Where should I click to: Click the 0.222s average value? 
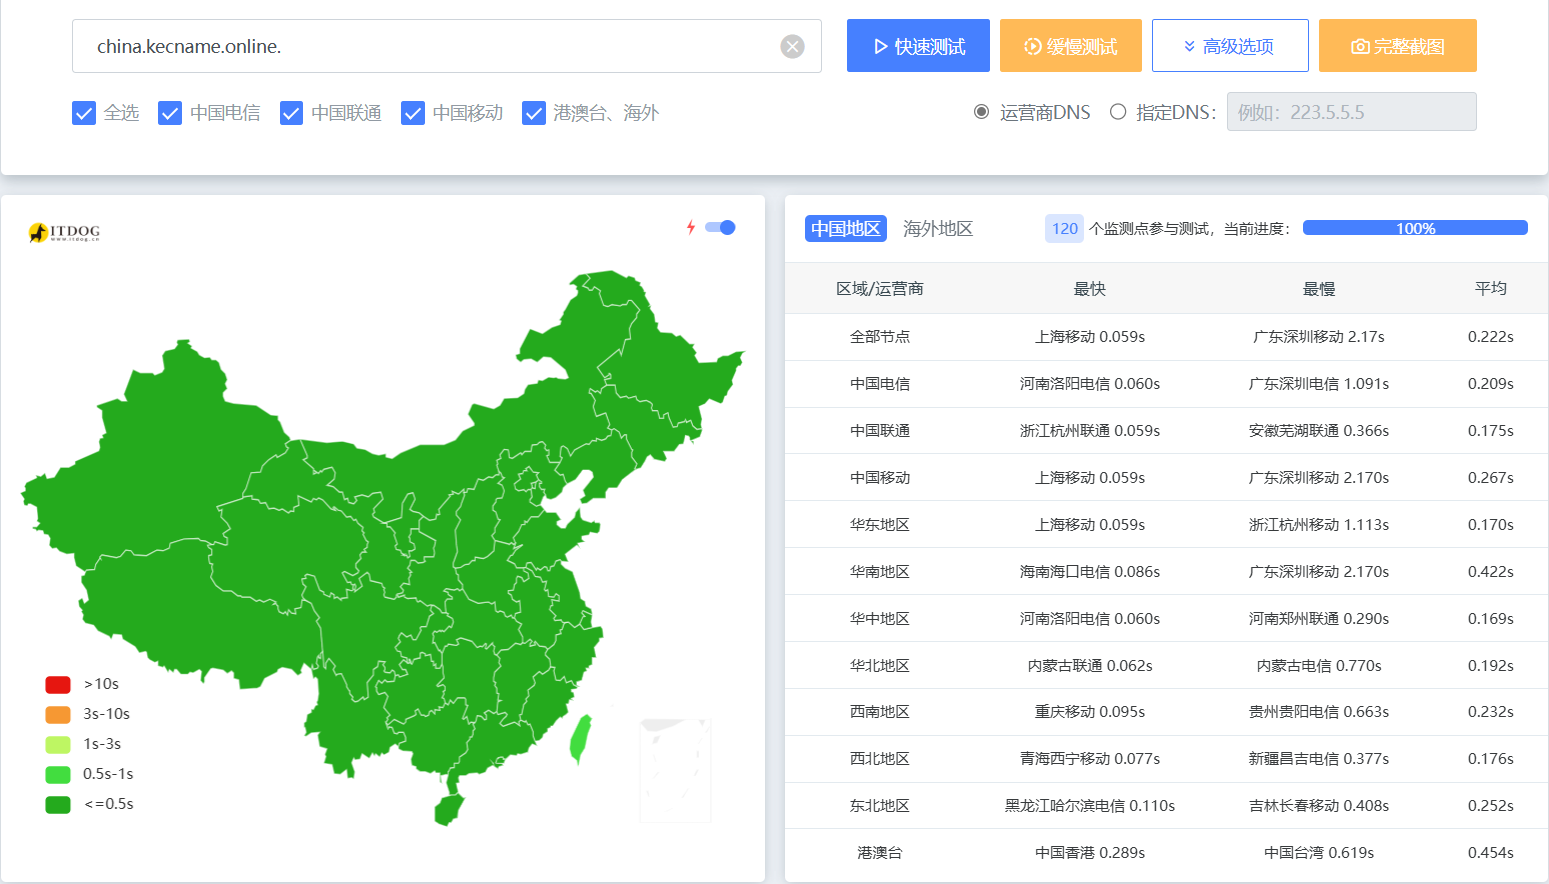1491,337
